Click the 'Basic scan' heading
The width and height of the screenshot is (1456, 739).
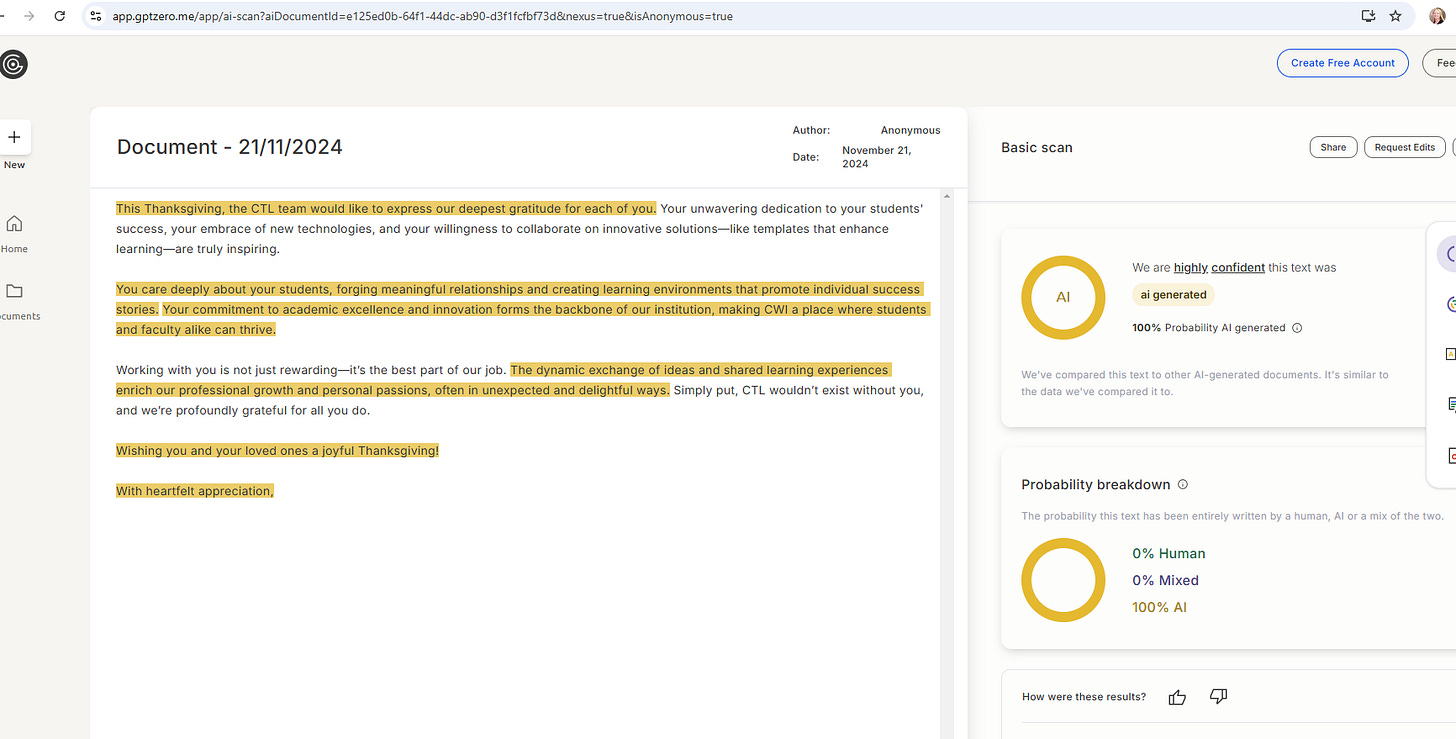tap(1036, 147)
